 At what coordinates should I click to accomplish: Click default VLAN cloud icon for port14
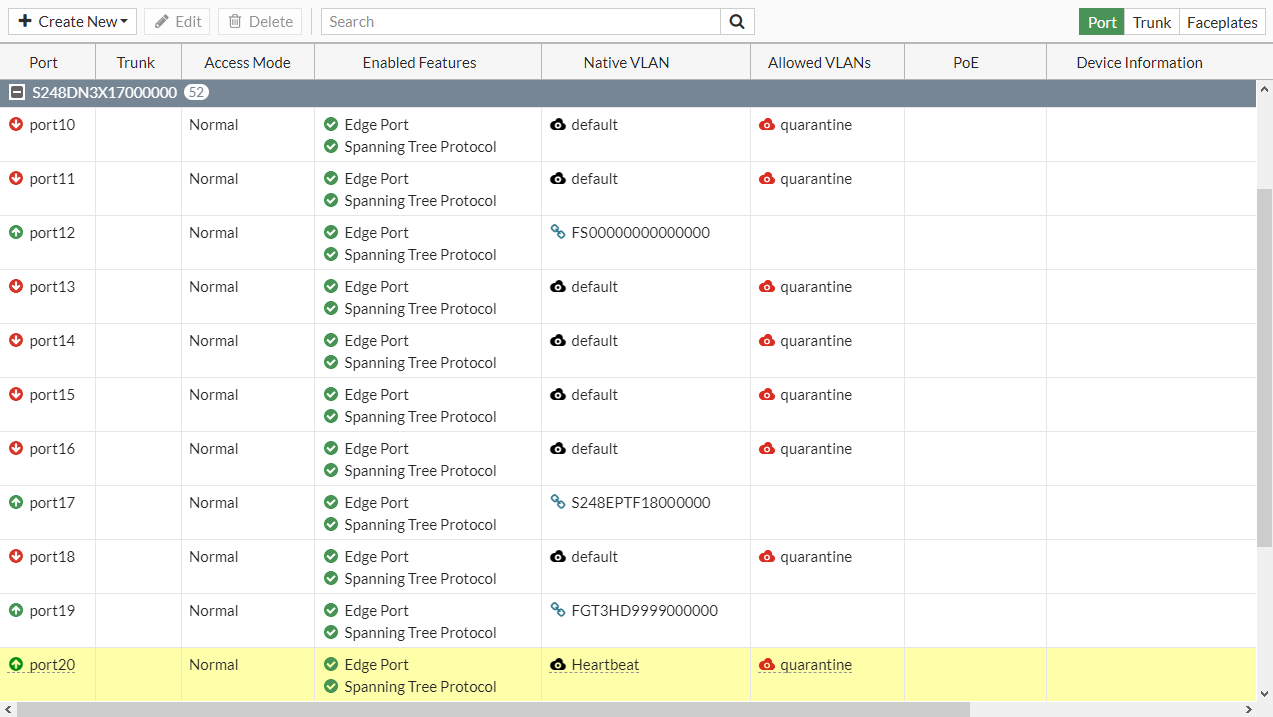point(558,341)
